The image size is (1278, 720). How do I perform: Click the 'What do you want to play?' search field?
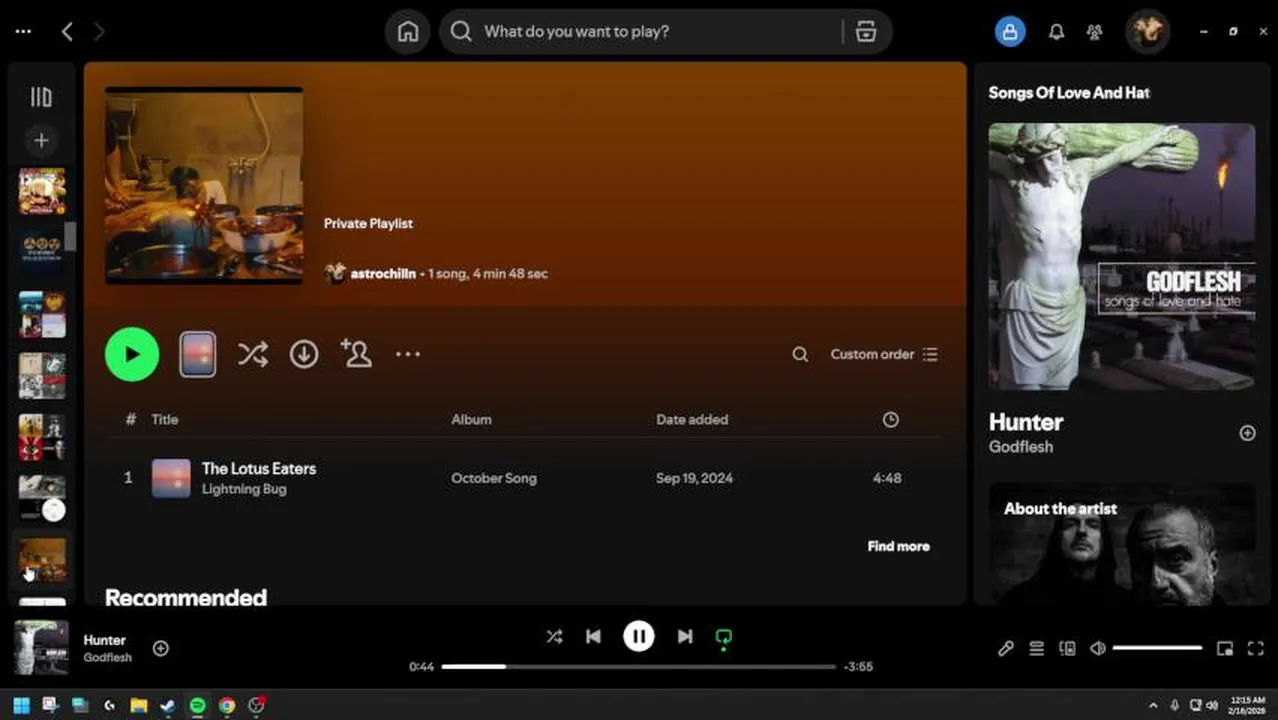(642, 32)
